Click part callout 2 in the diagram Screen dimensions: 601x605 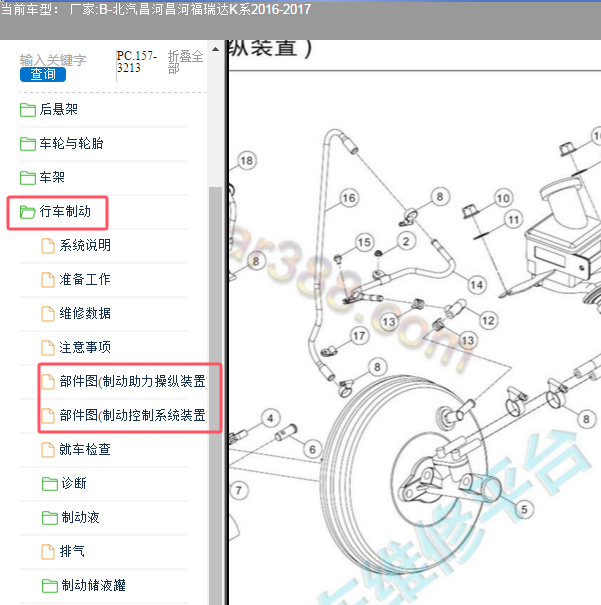406,242
